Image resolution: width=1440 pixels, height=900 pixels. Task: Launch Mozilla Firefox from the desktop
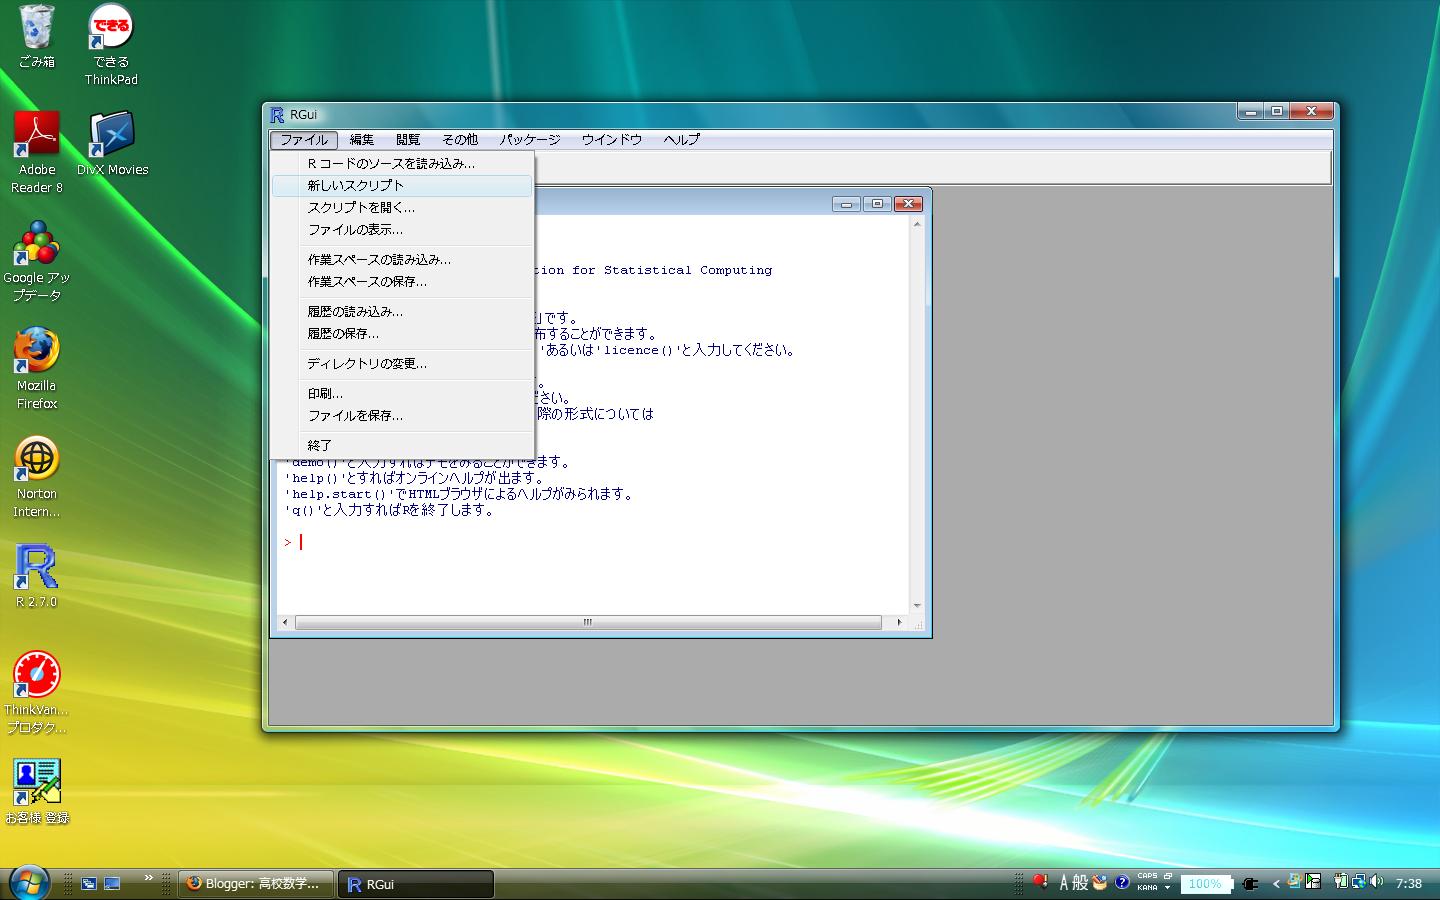tap(37, 368)
